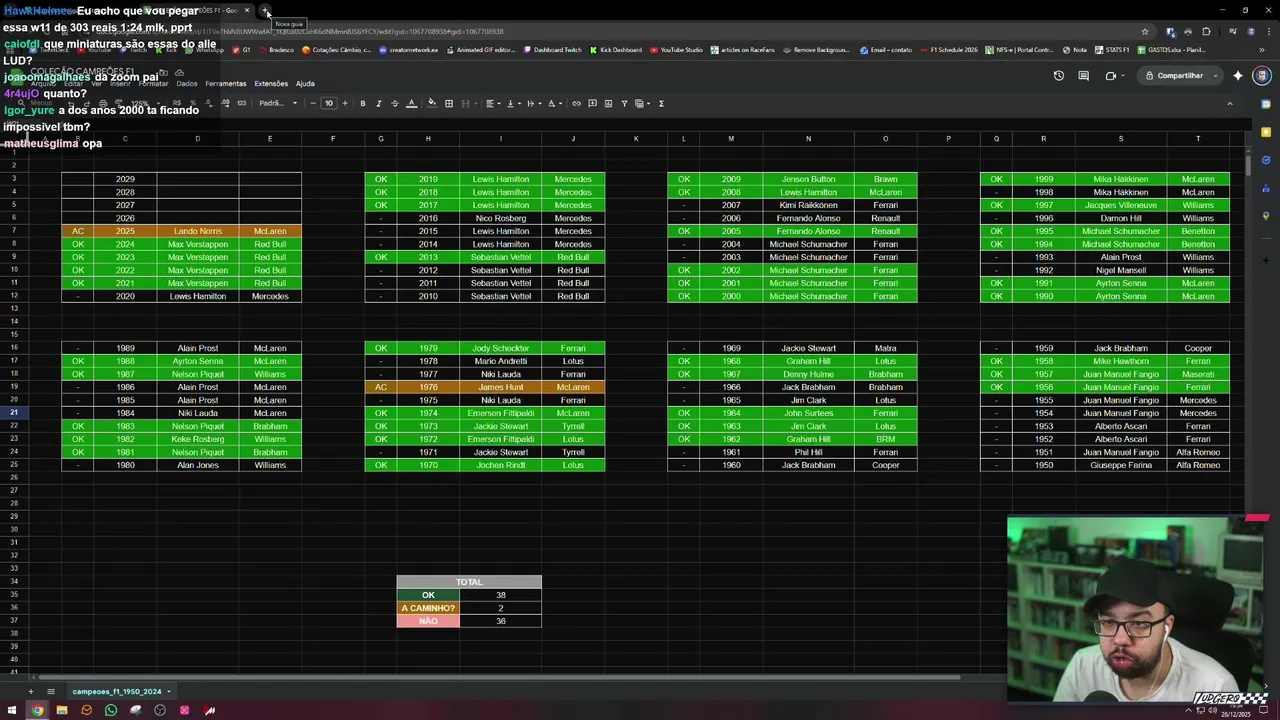Open Kick Dashboard bookmark
The width and height of the screenshot is (1280, 720).
[x=616, y=49]
